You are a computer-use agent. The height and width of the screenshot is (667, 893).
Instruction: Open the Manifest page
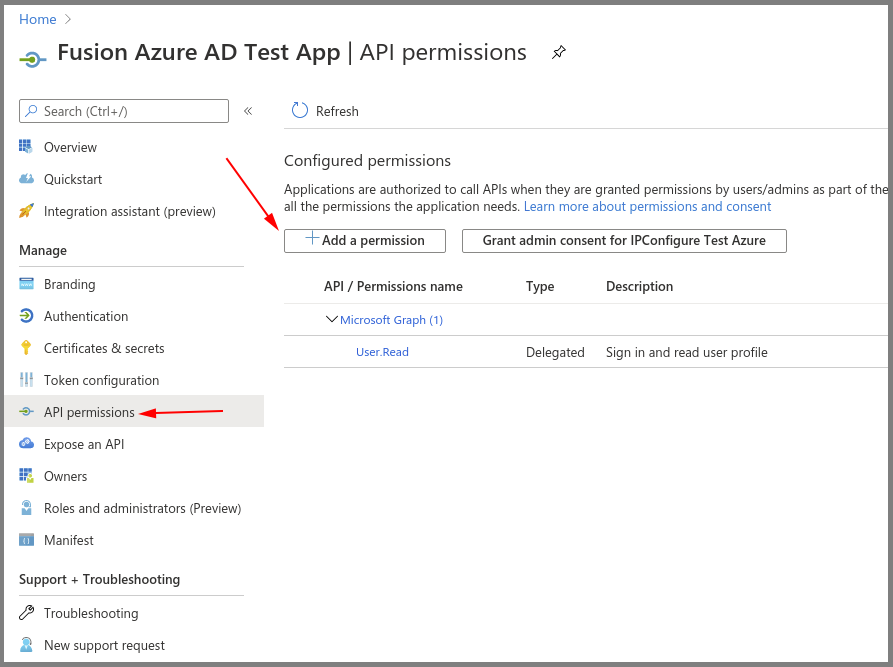pyautogui.click(x=69, y=540)
